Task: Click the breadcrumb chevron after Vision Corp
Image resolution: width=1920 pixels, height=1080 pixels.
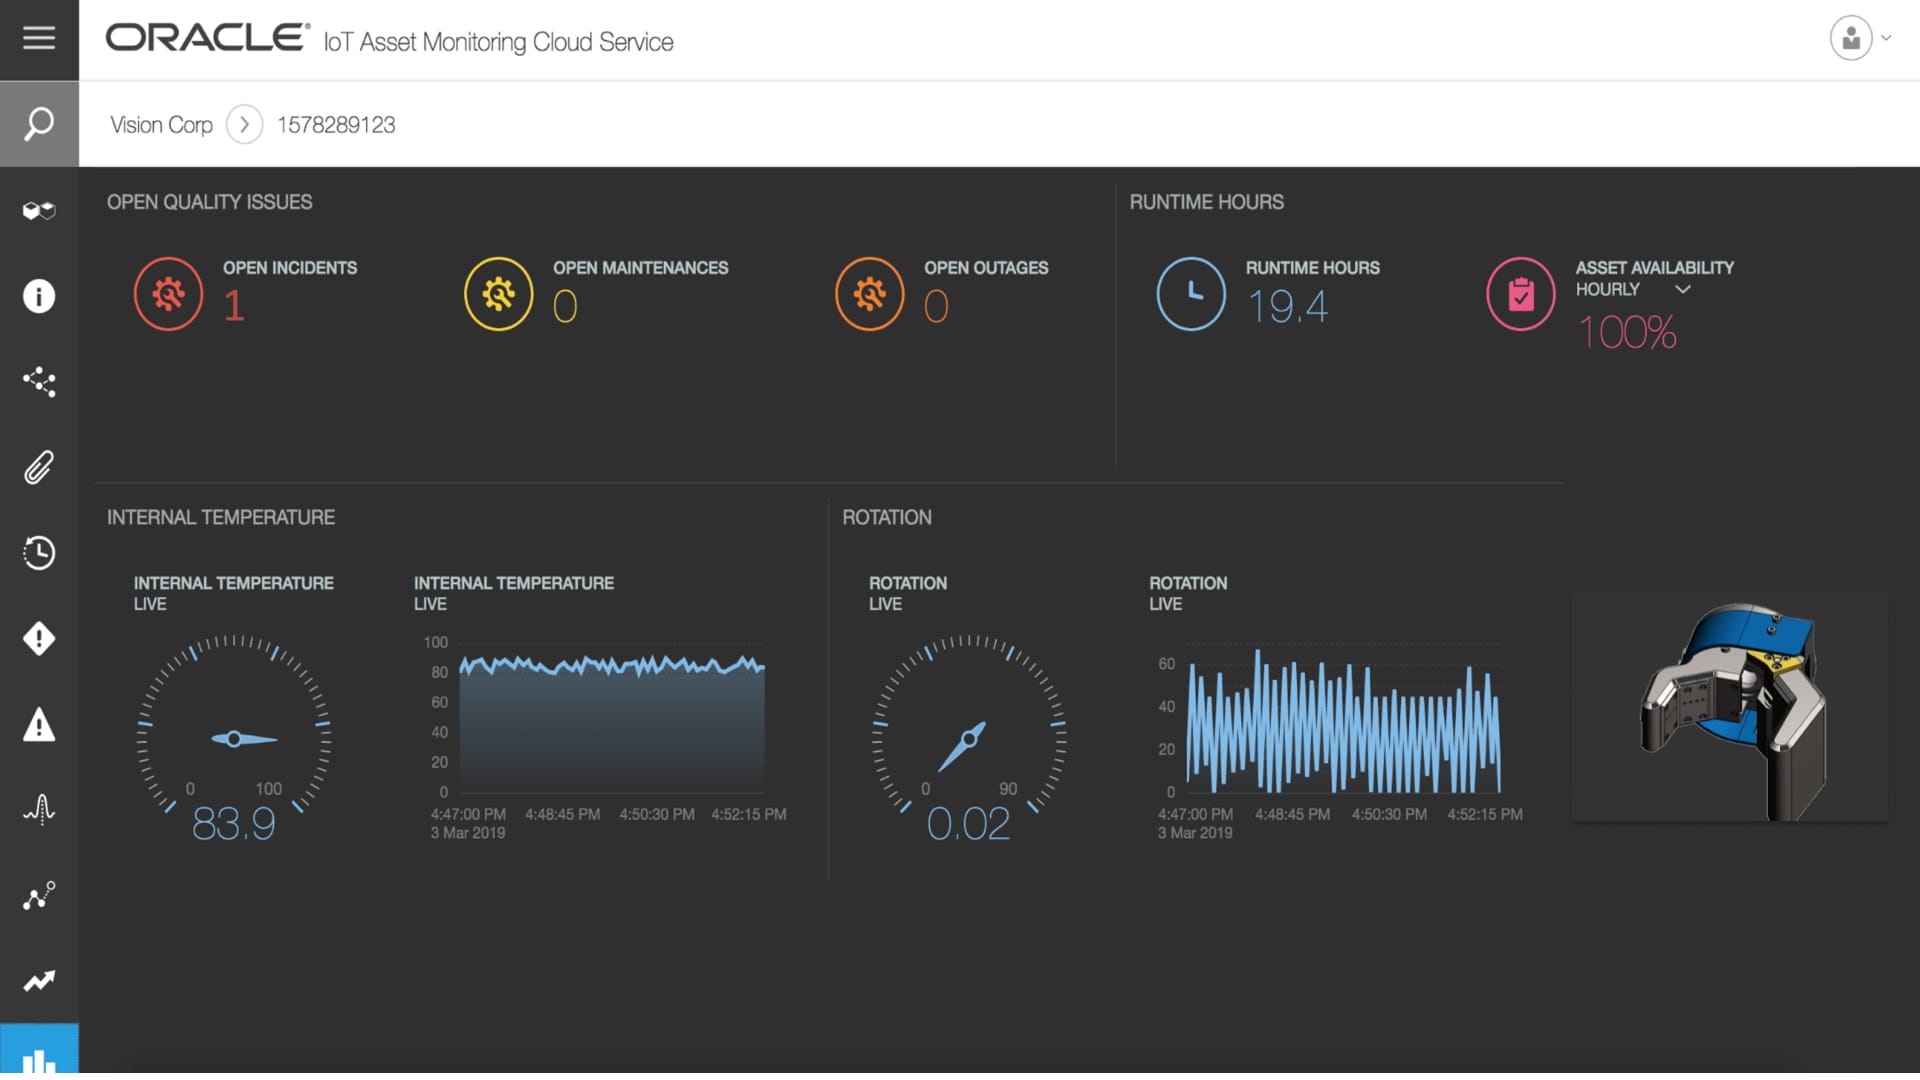Action: 244,125
